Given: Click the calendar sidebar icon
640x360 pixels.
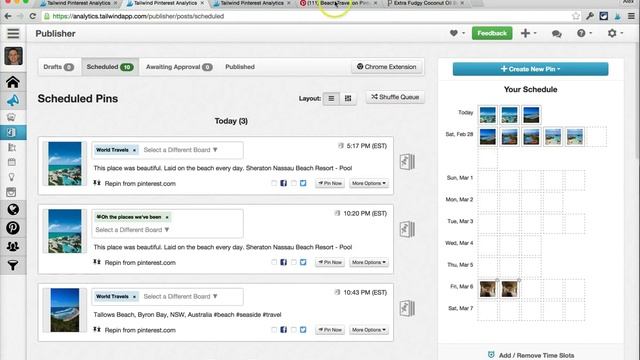Looking at the screenshot, I should (12, 162).
